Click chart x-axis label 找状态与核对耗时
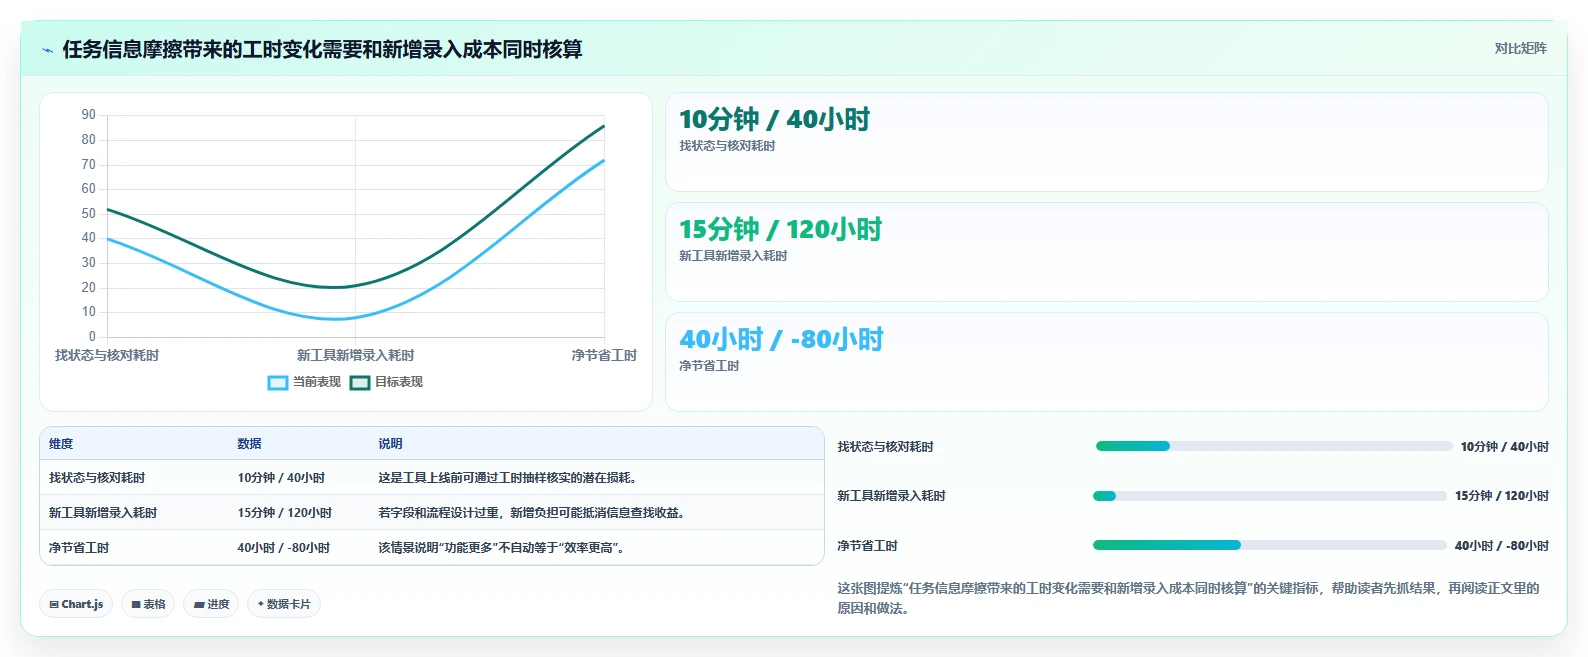Viewport: 1588px width, 657px height. pos(107,355)
